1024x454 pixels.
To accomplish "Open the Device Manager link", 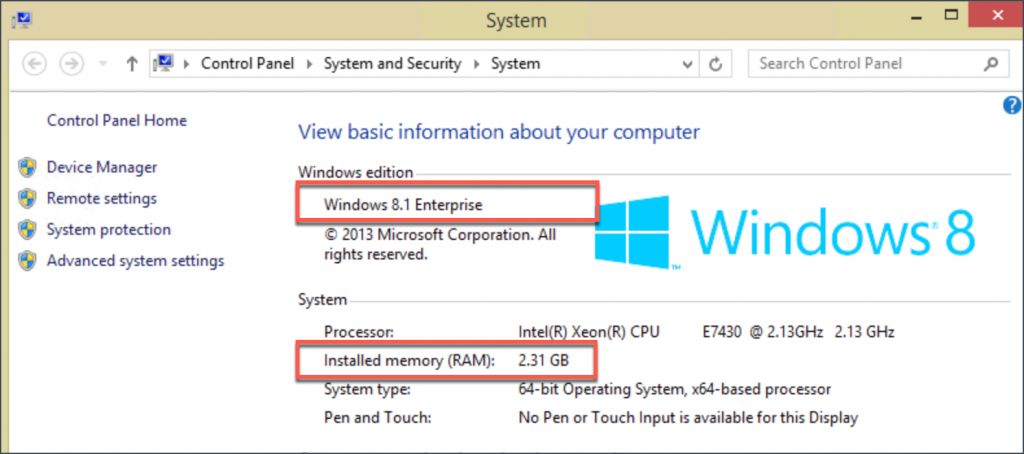I will tap(102, 168).
